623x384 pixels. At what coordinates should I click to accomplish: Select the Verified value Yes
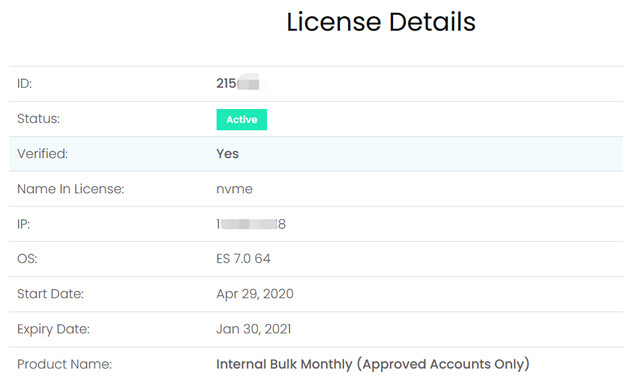click(227, 154)
